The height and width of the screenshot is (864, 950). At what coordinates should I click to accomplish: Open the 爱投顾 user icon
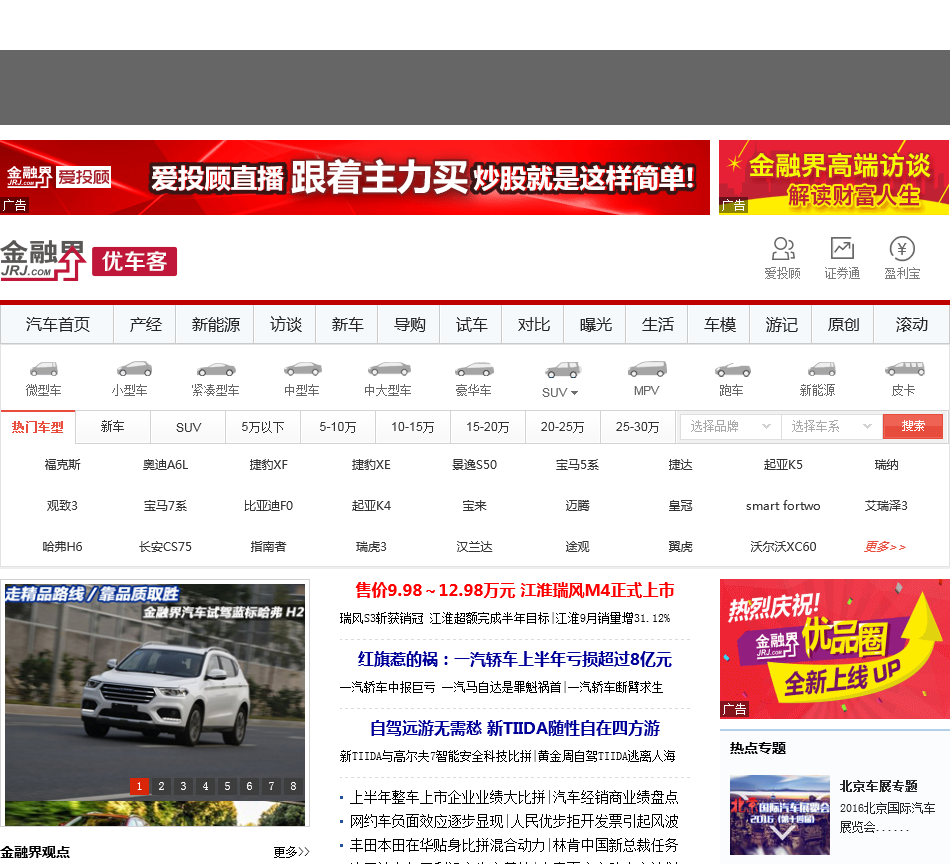[x=782, y=249]
